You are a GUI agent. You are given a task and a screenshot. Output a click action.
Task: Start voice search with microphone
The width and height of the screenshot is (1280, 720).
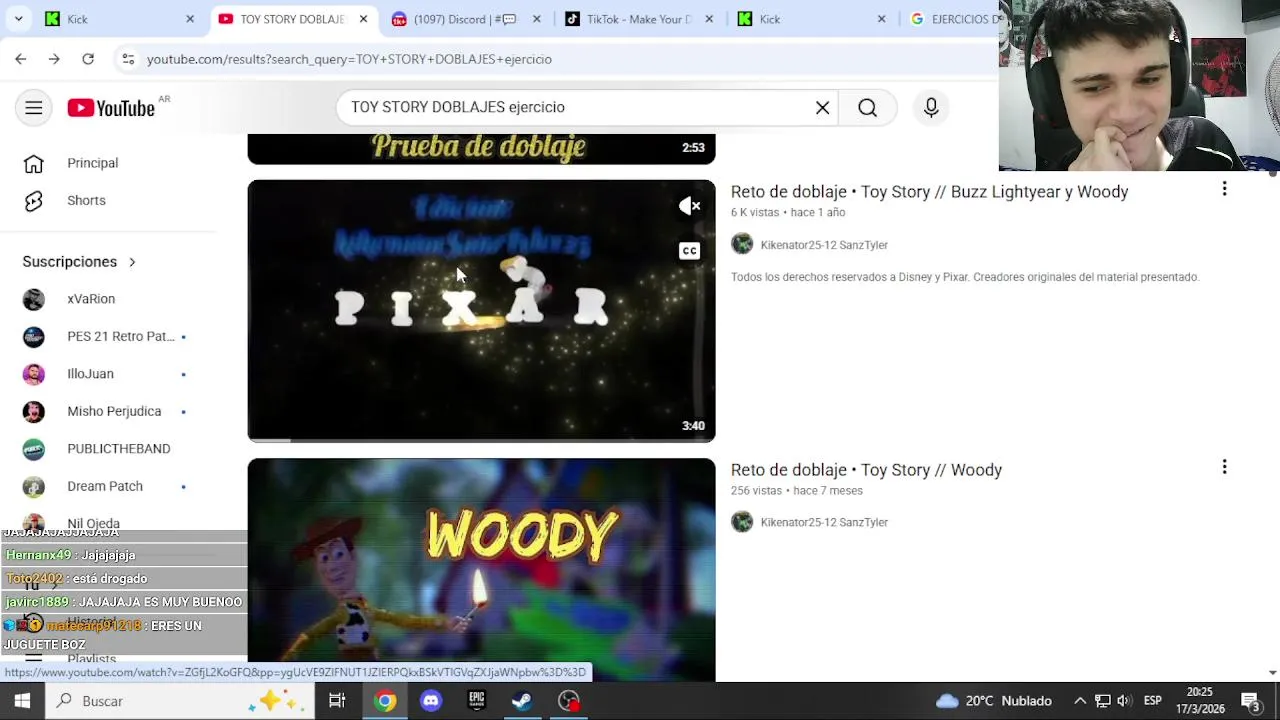[931, 108]
